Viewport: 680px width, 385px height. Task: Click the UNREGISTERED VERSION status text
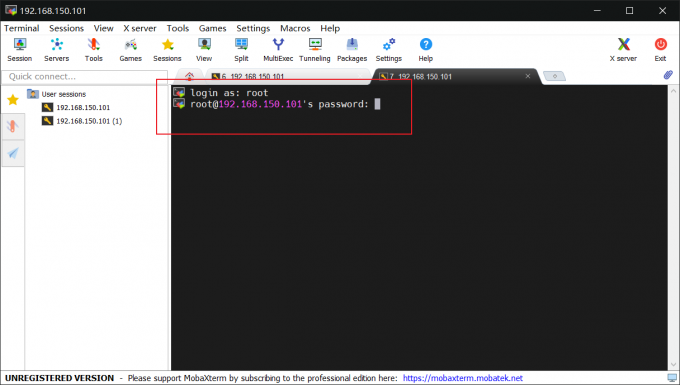(x=59, y=378)
